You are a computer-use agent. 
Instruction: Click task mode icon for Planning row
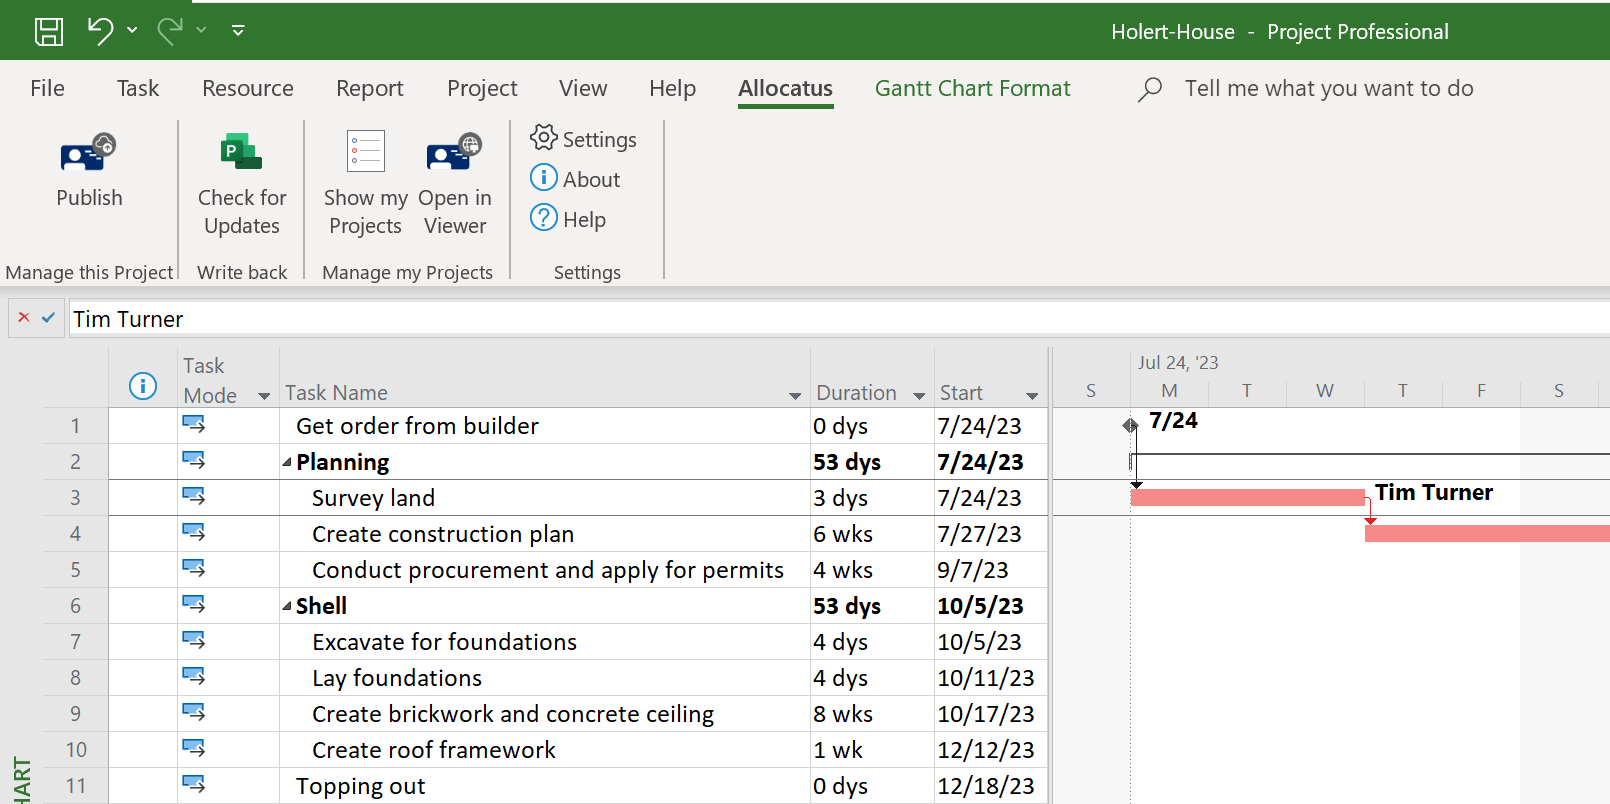click(194, 461)
